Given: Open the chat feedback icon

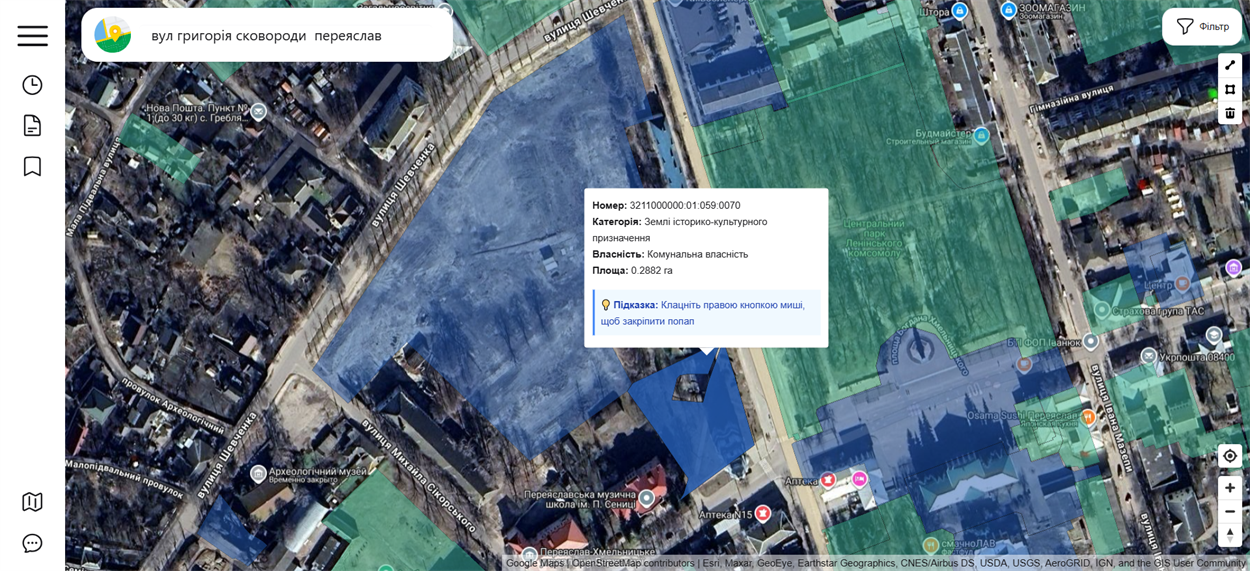Looking at the screenshot, I should tap(32, 543).
